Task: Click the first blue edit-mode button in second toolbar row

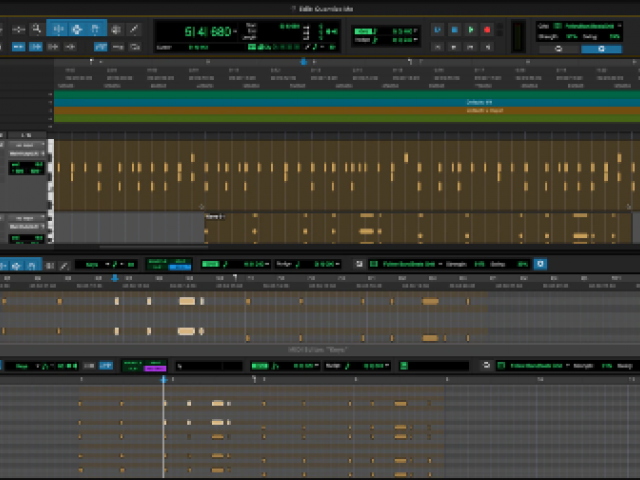Action: click(18, 47)
